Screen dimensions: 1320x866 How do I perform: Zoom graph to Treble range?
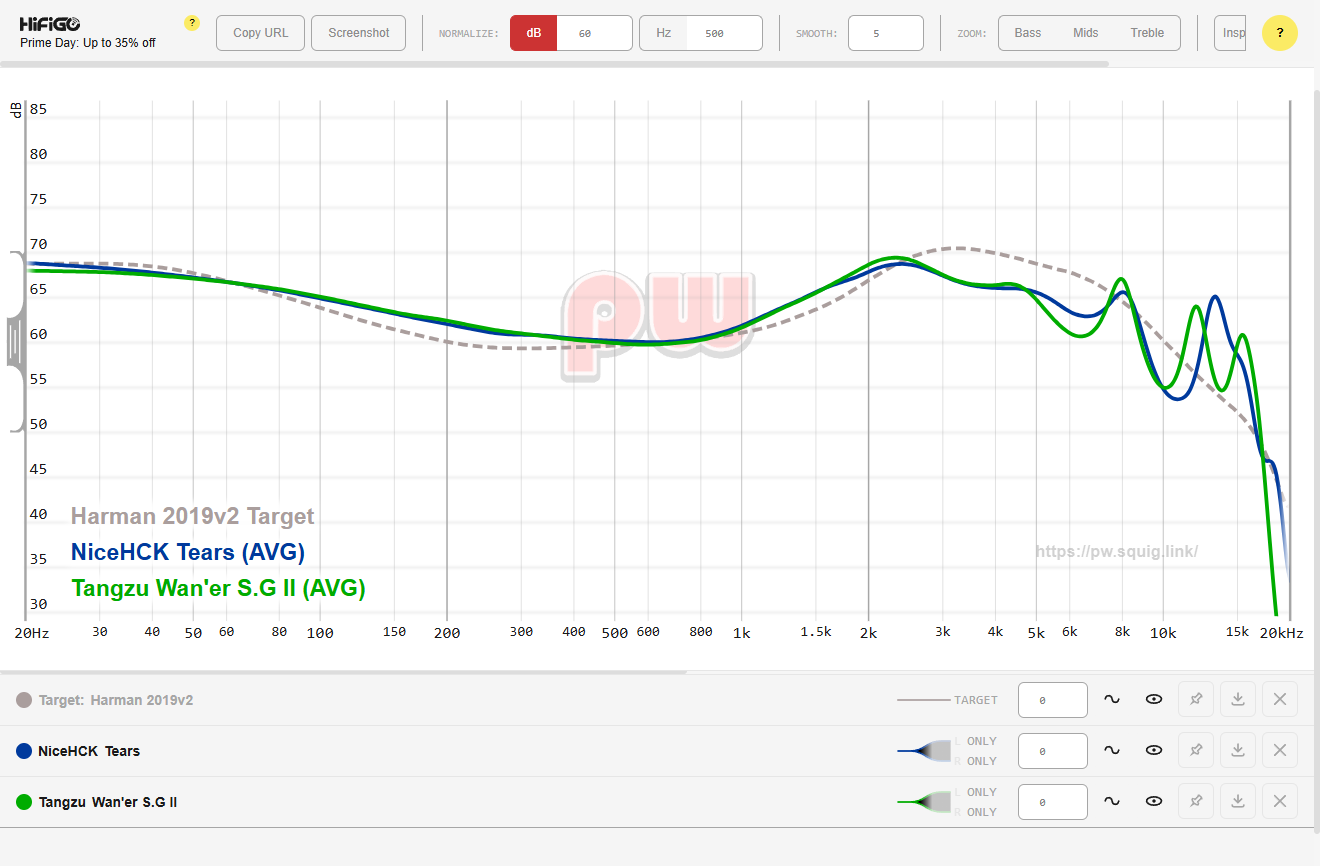(x=1147, y=33)
